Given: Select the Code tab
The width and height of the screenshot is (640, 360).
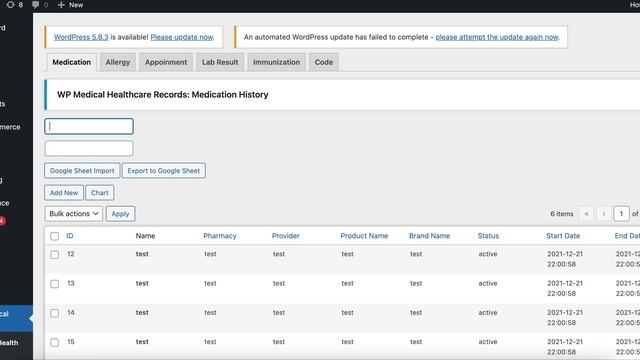Looking at the screenshot, I should (324, 62).
